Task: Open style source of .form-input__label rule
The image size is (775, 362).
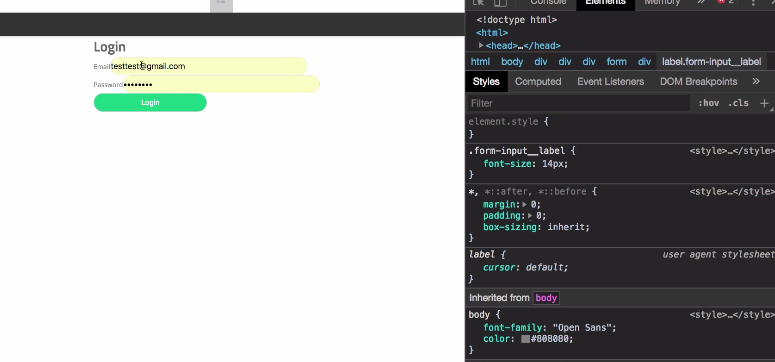Action: (x=732, y=151)
